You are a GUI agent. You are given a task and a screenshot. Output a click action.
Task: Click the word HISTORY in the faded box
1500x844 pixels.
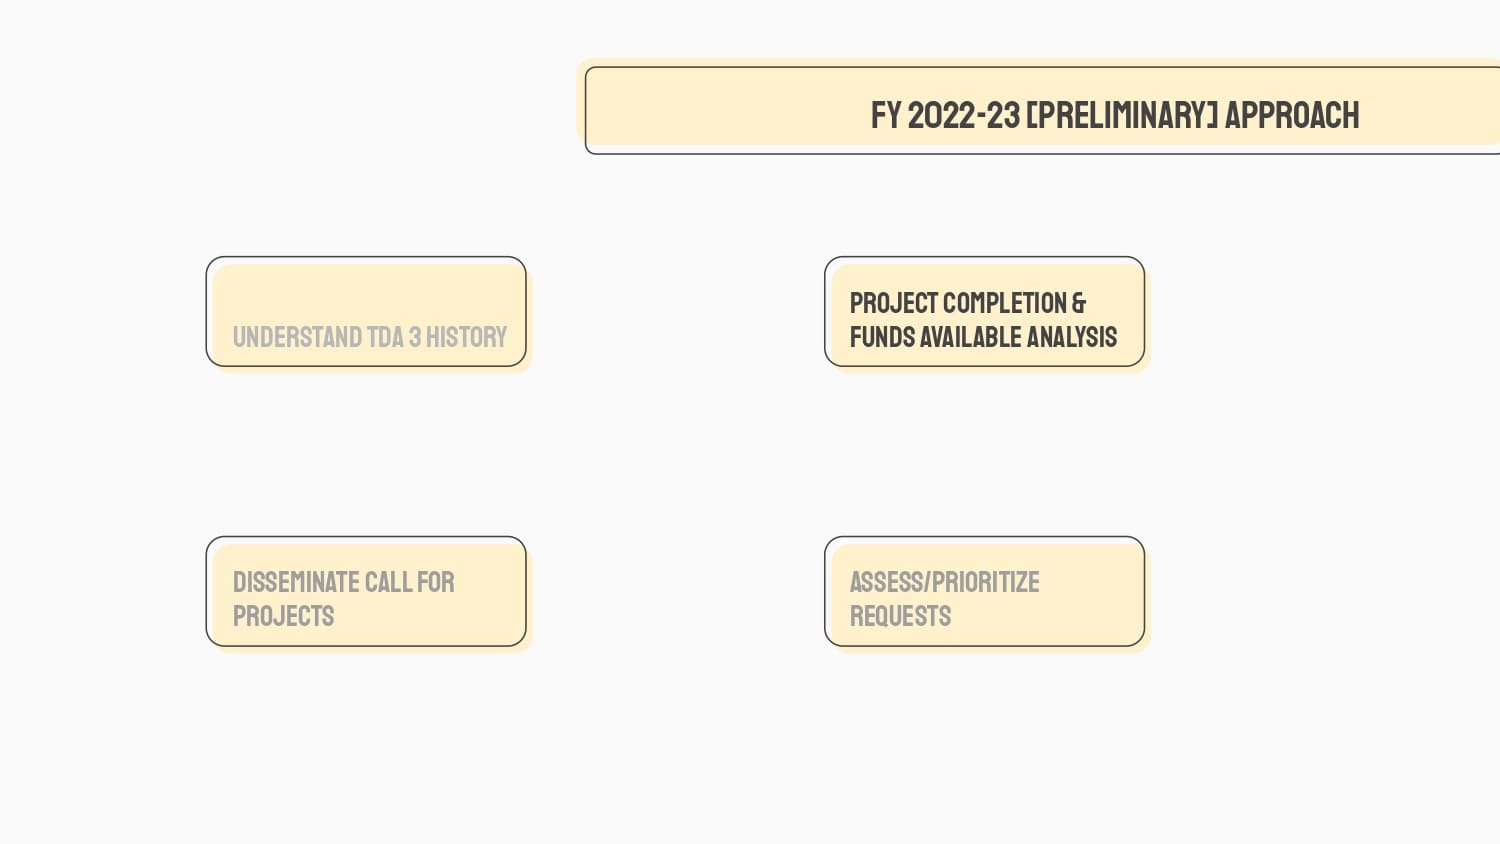click(466, 338)
